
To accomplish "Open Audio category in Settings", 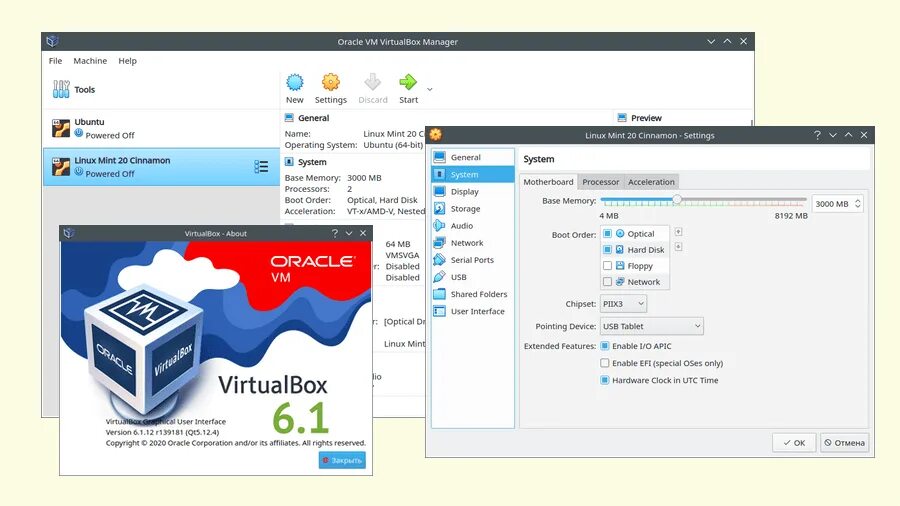I will point(472,226).
